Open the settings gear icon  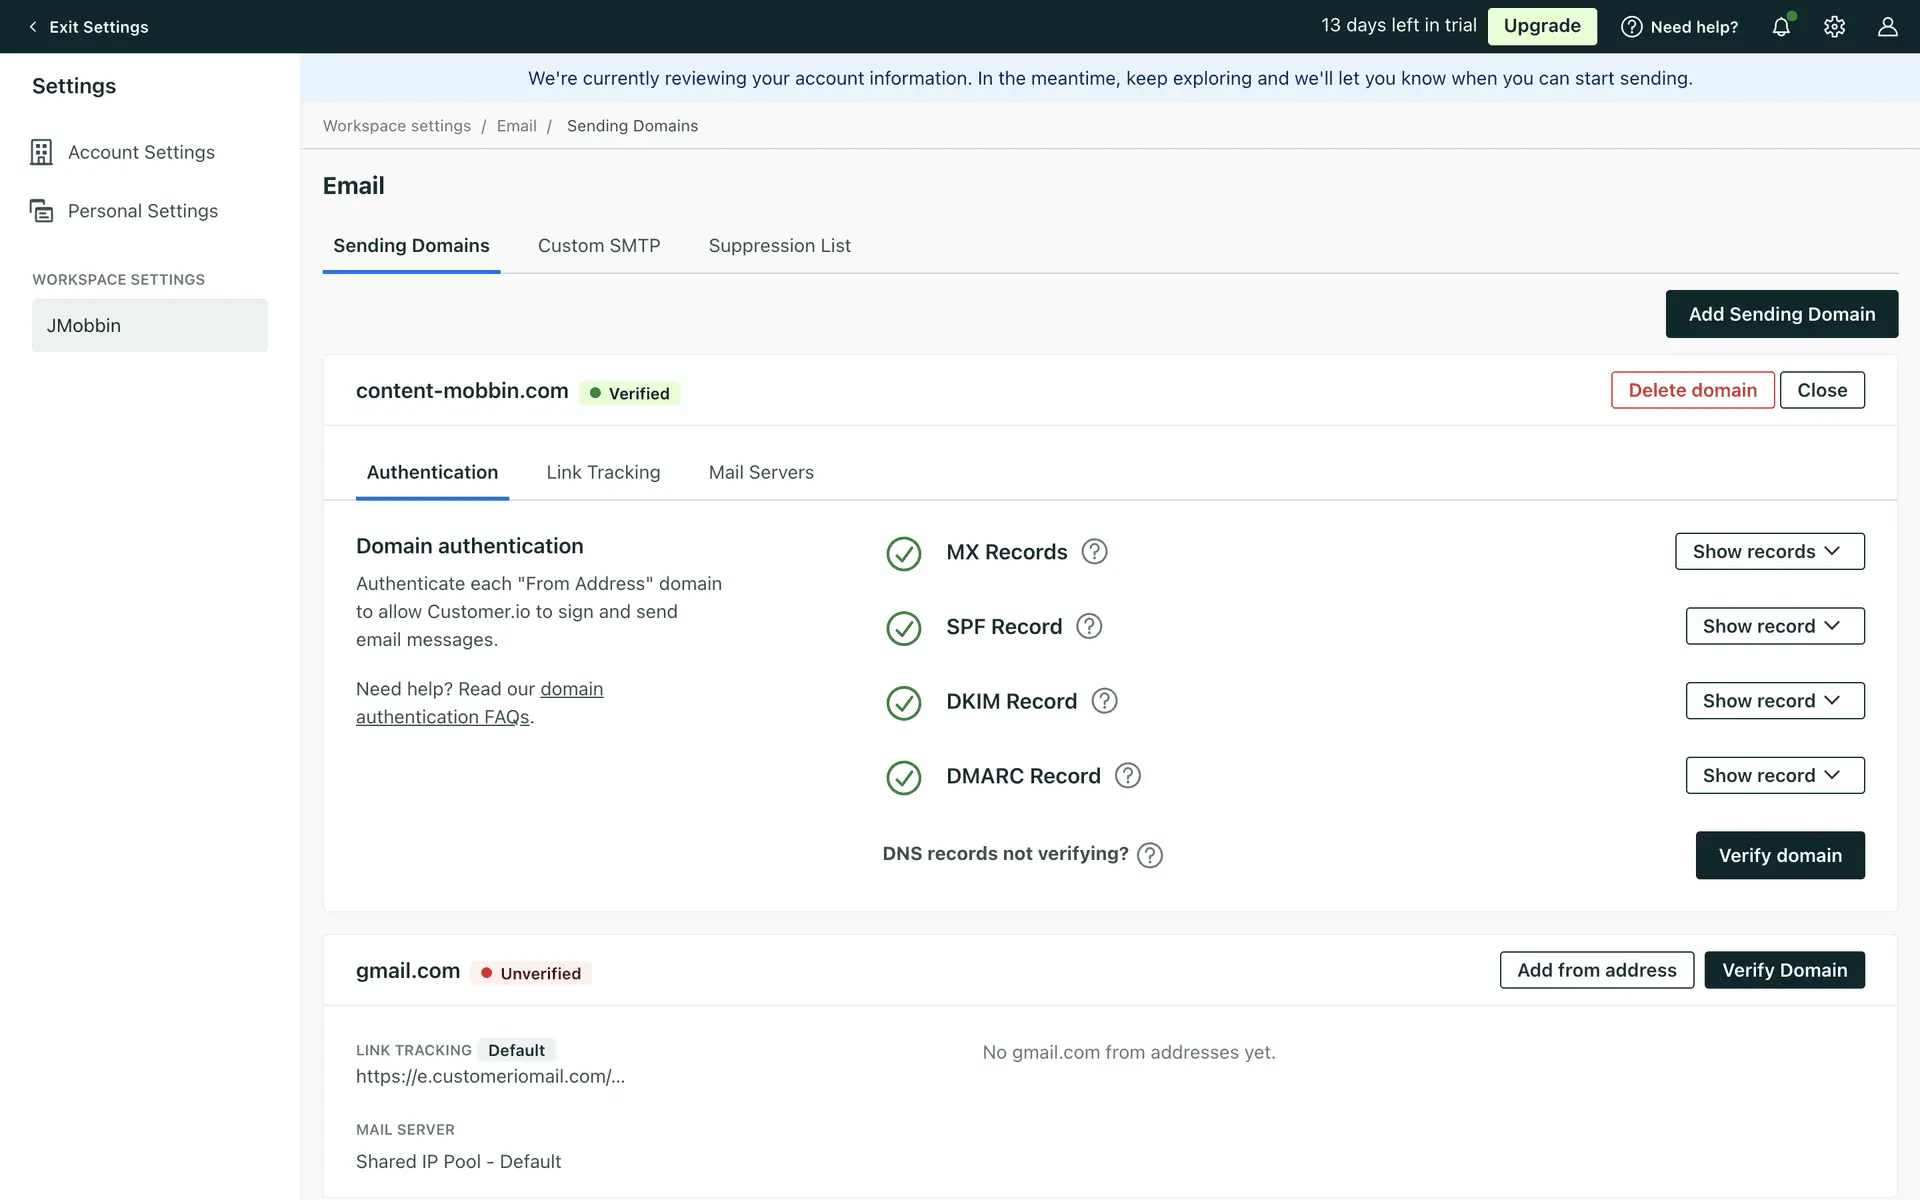tap(1834, 27)
